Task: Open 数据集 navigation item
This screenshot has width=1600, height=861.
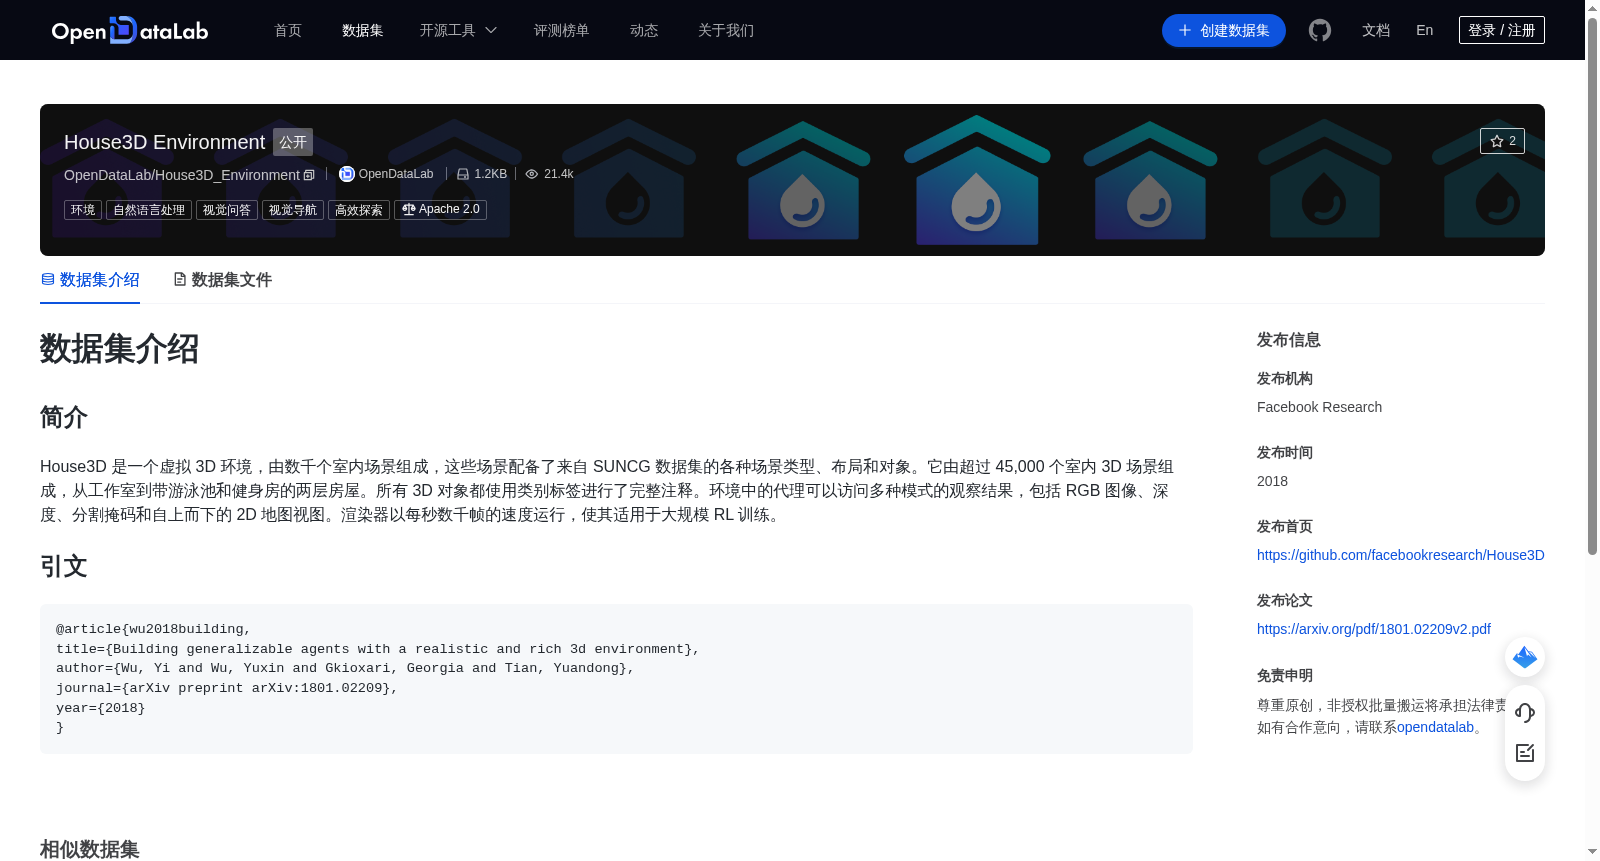Action: click(x=362, y=31)
